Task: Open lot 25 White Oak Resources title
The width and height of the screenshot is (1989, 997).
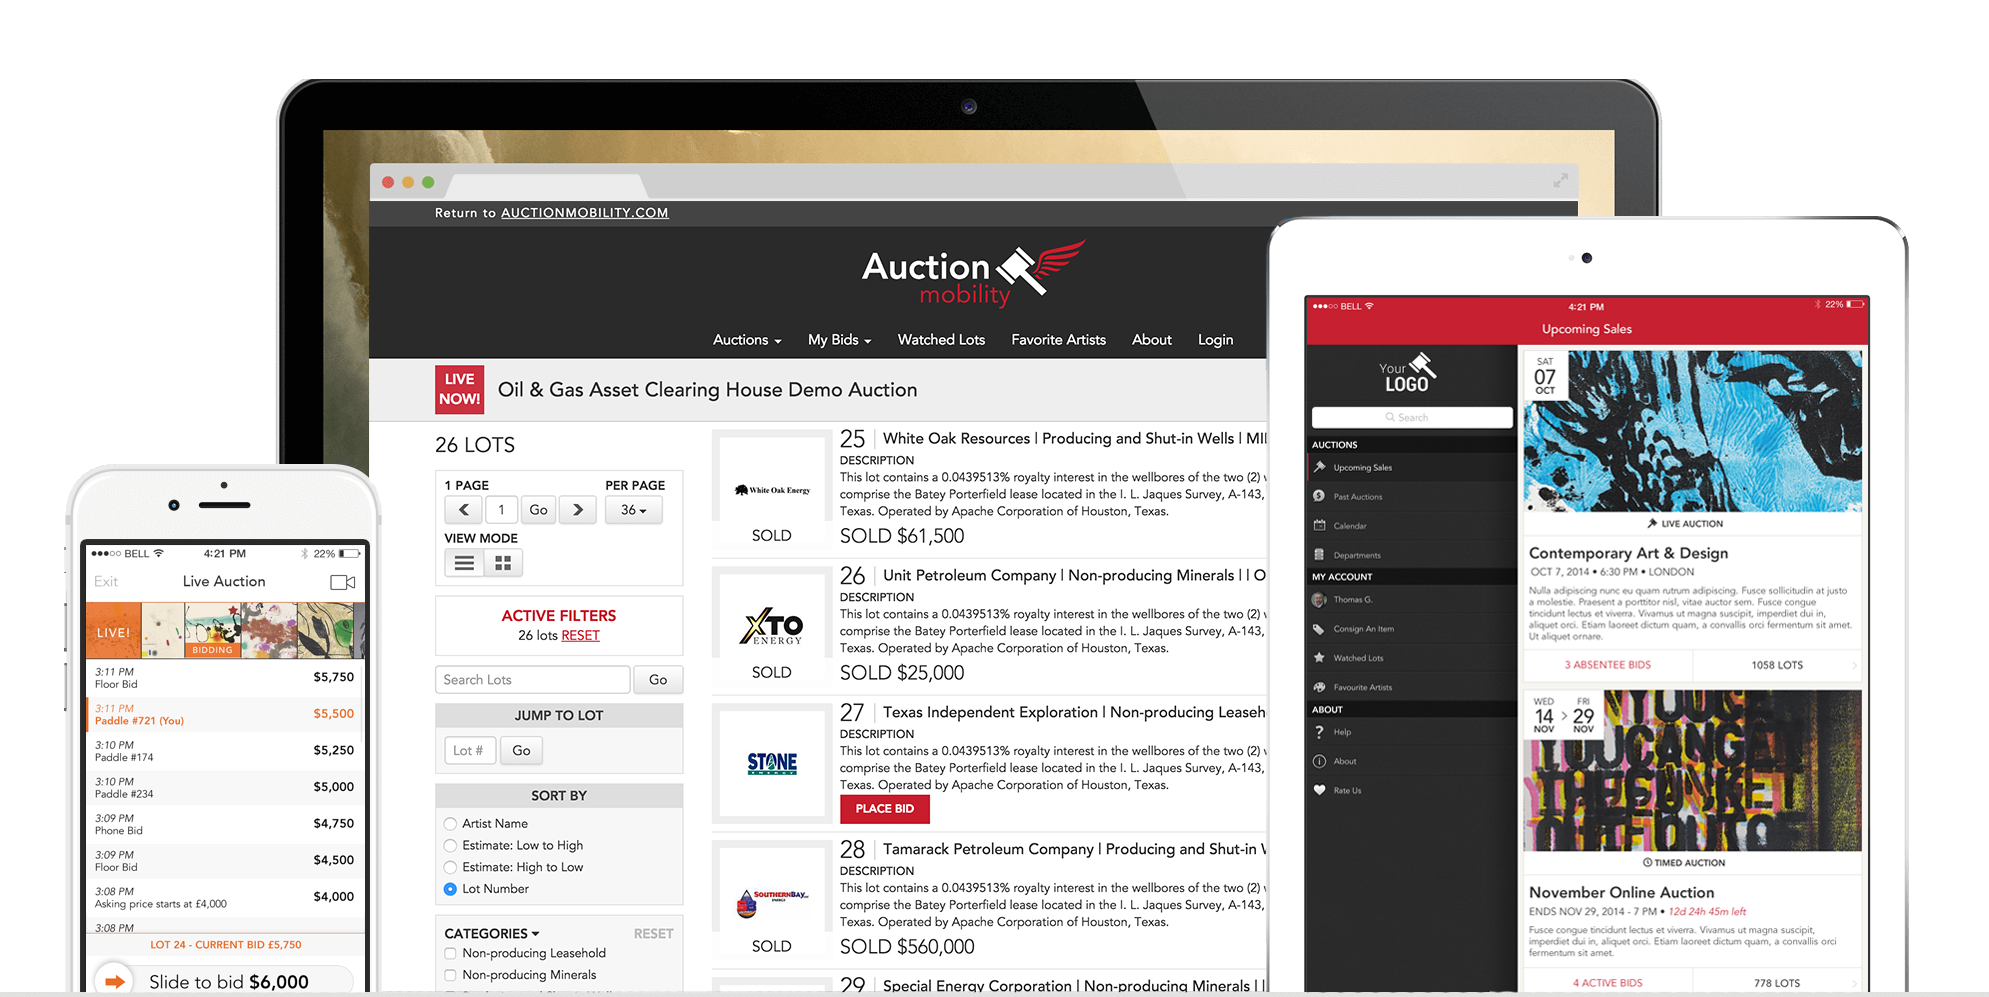Action: tap(1074, 439)
